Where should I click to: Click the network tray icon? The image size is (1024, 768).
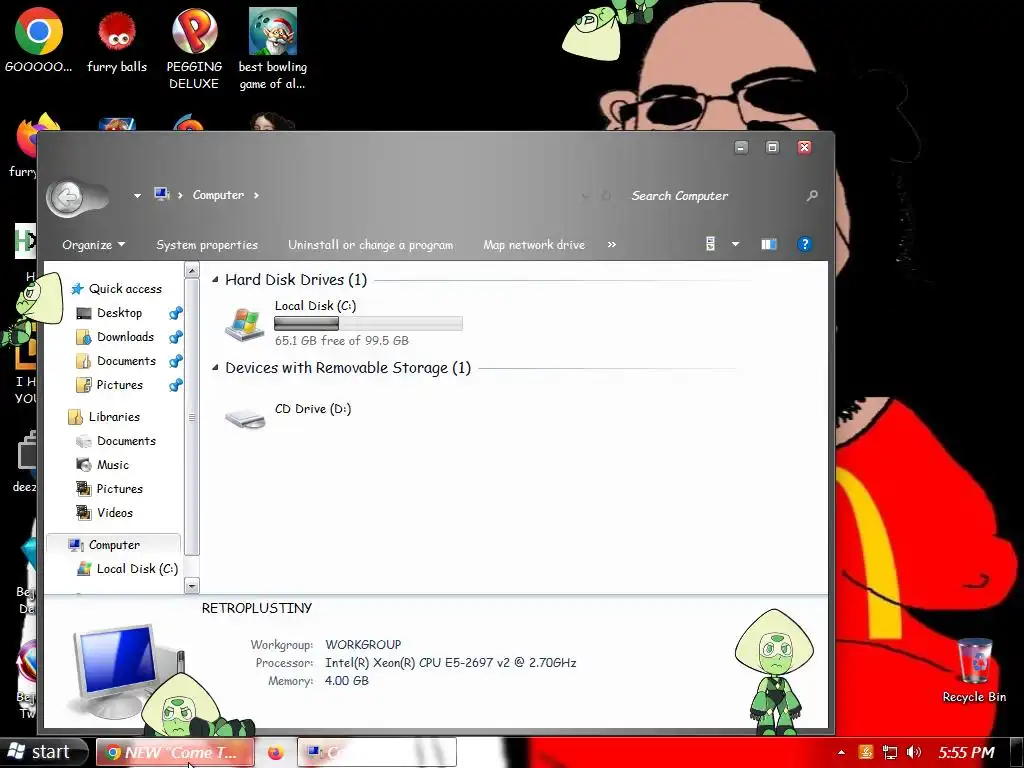pos(889,752)
